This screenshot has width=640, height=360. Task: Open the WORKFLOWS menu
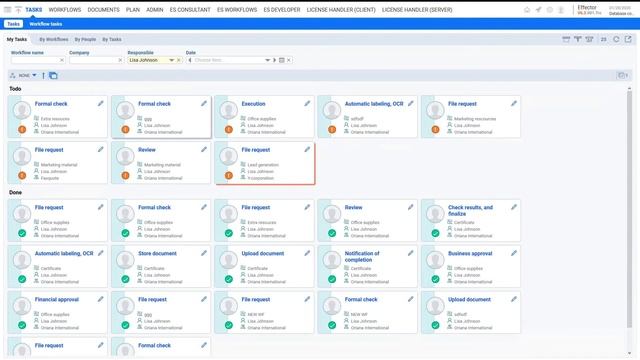[x=64, y=10]
